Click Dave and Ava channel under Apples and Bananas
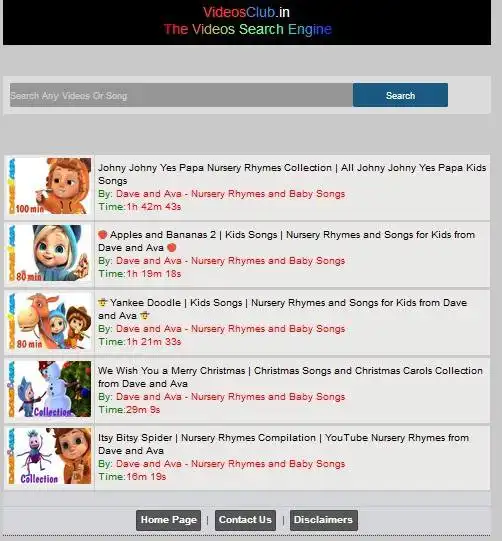502x541 pixels. coord(230,260)
